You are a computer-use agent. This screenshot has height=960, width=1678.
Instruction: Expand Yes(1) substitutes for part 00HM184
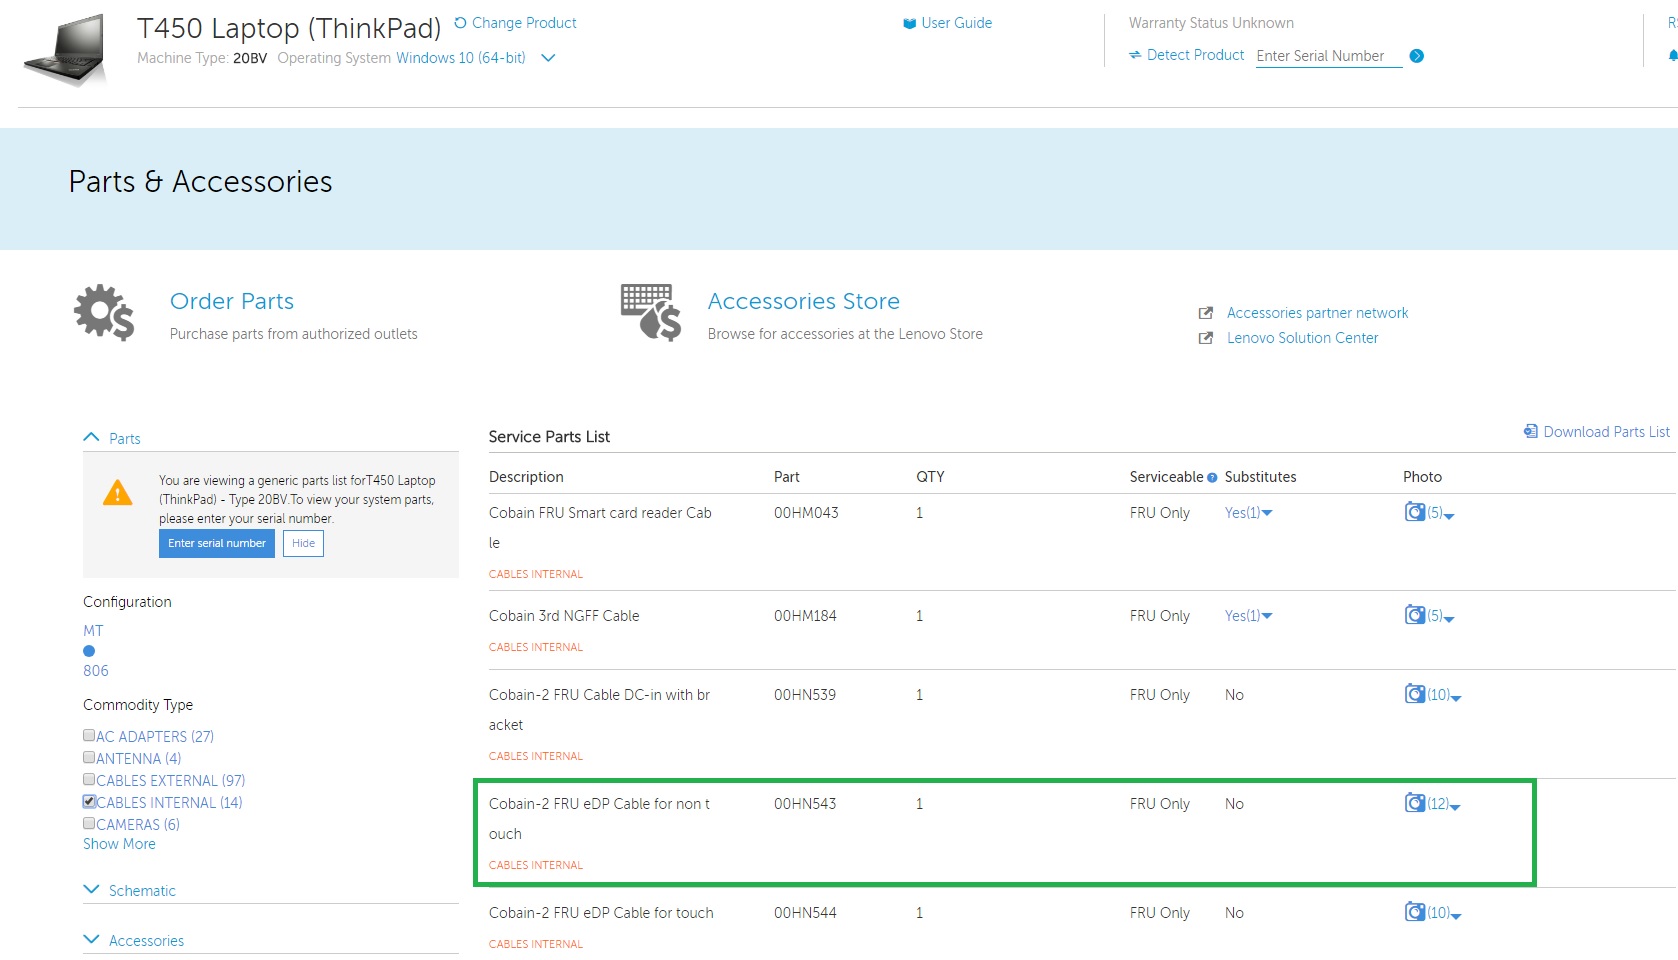(1248, 616)
